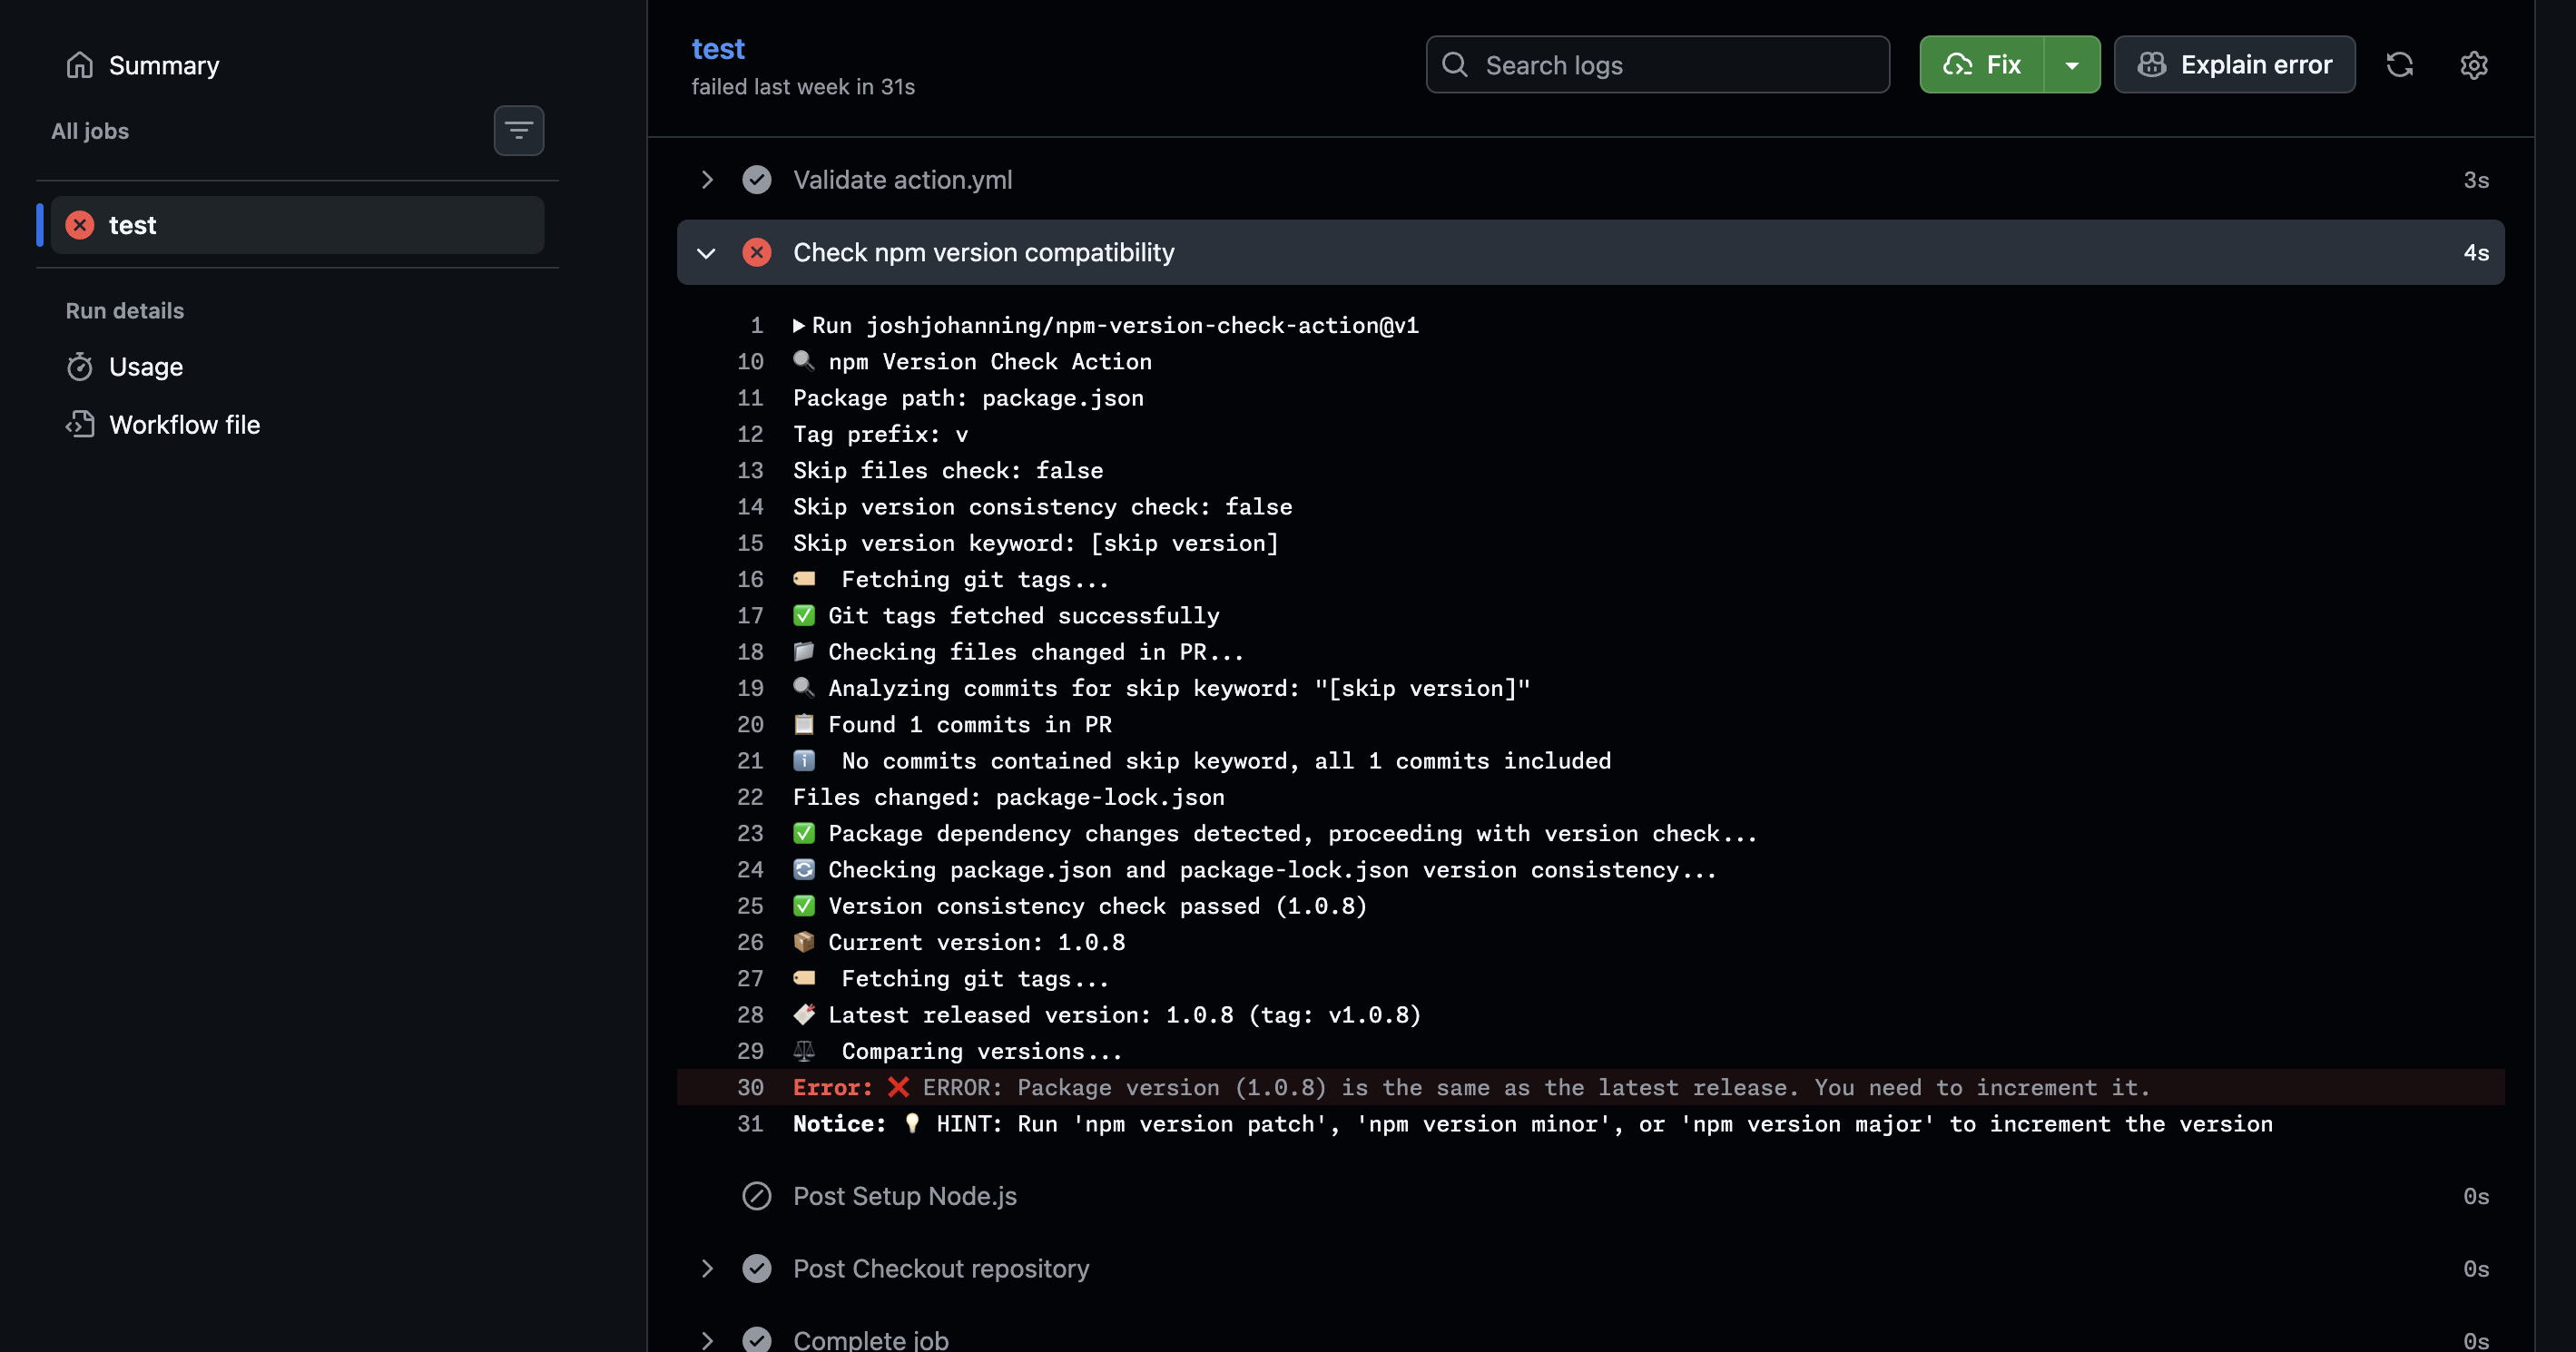Collapse the Check npm version compatibility step
Viewport: 2576px width, 1352px height.
coord(707,253)
